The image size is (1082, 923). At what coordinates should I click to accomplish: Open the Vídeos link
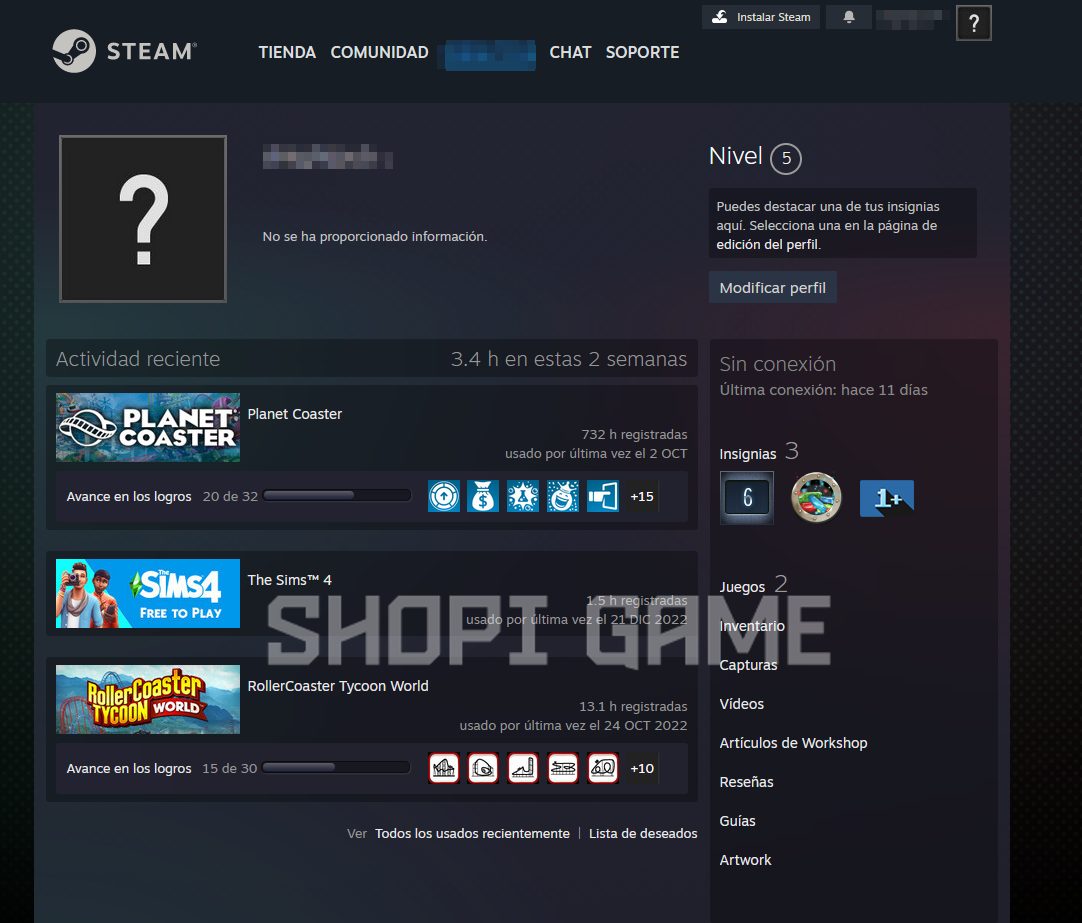(x=741, y=704)
